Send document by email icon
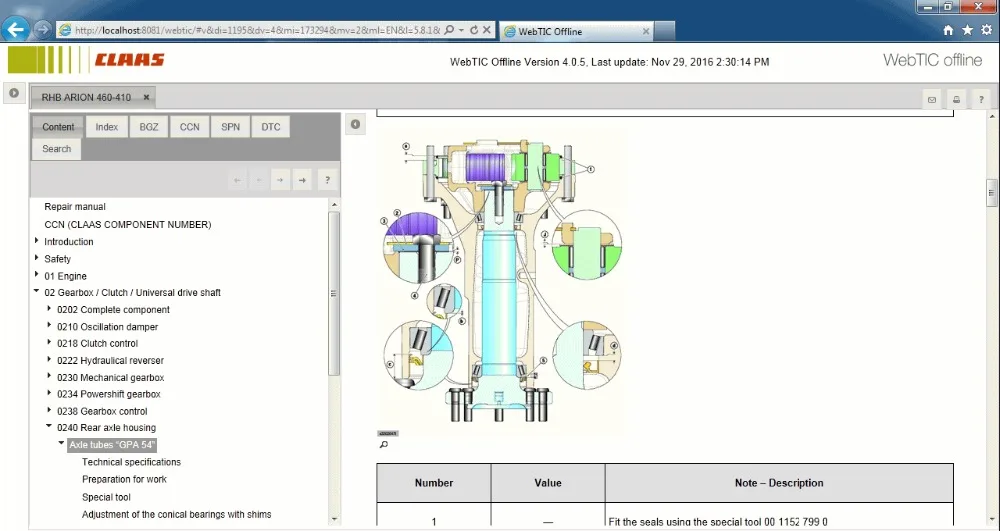The width and height of the screenshot is (1000, 531). pos(932,99)
